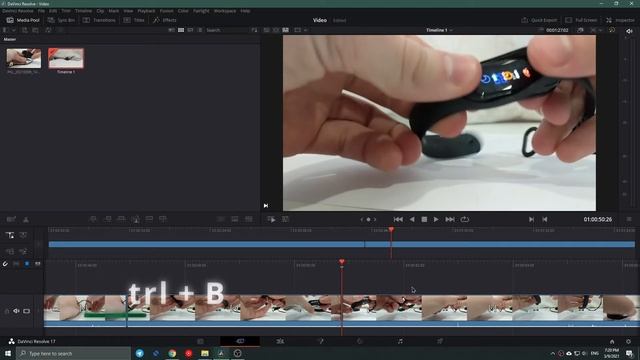Select the Timeline 1 thumbnail

66,58
